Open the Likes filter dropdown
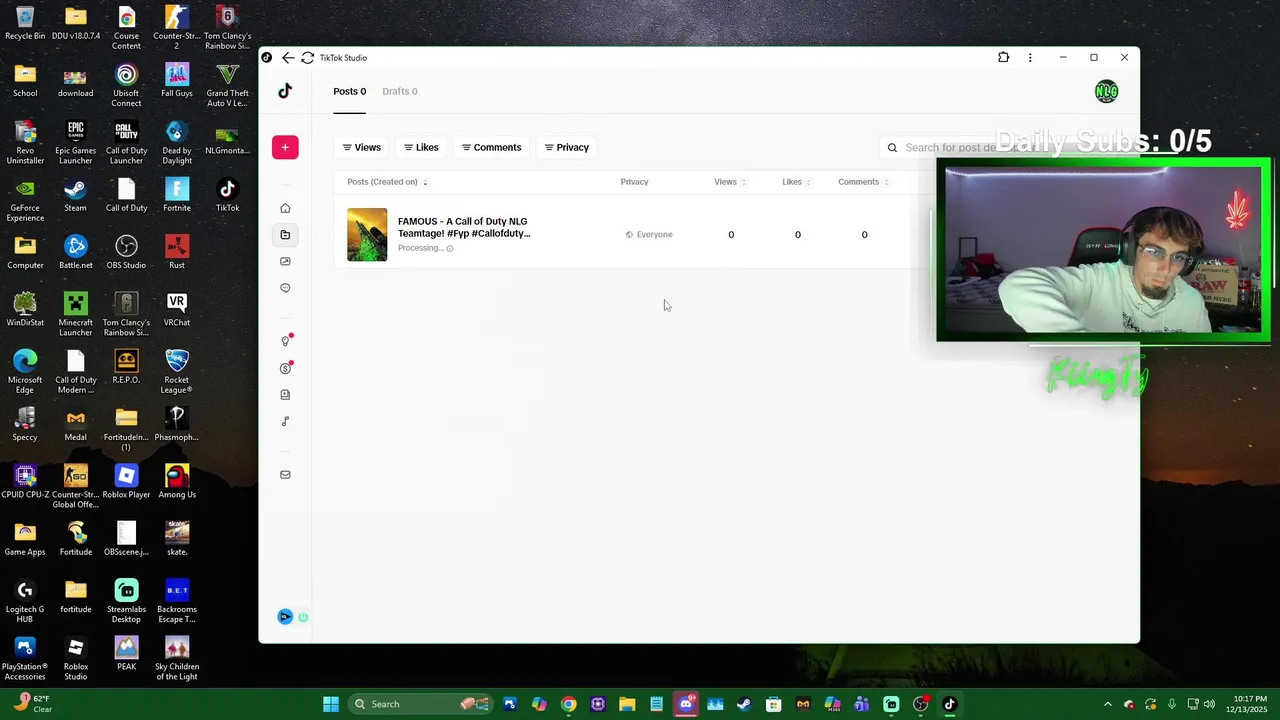The image size is (1280, 720). click(x=421, y=147)
